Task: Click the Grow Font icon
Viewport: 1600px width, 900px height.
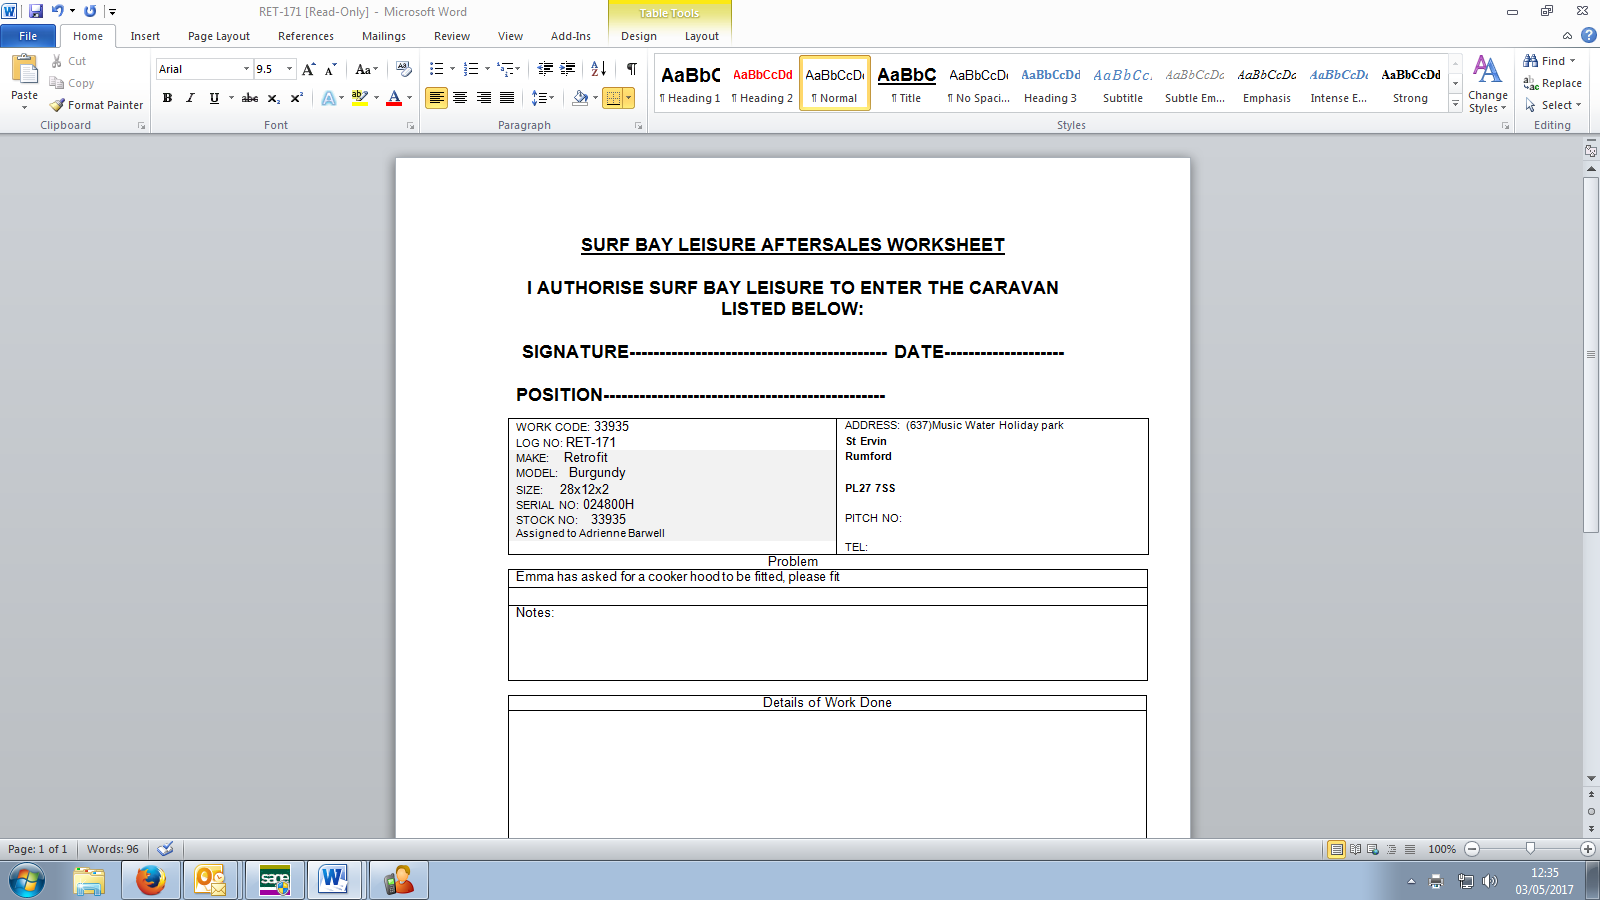Action: (309, 69)
